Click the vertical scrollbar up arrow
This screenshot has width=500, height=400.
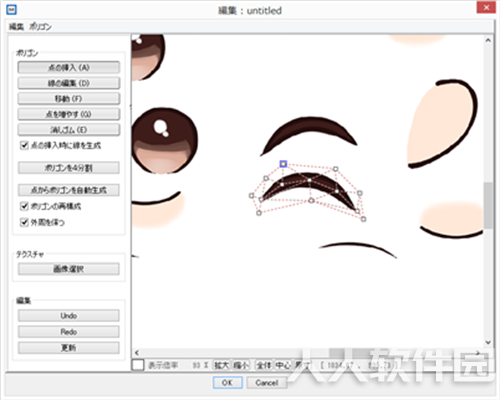coord(488,40)
